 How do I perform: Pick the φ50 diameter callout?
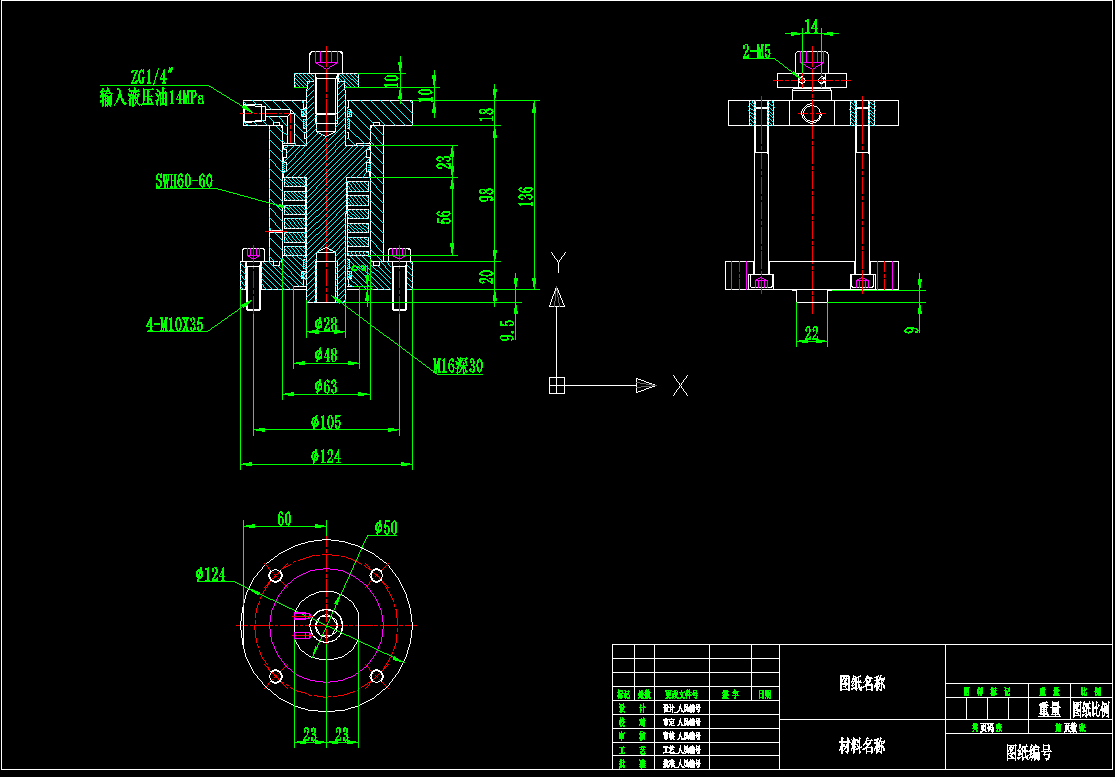386,527
